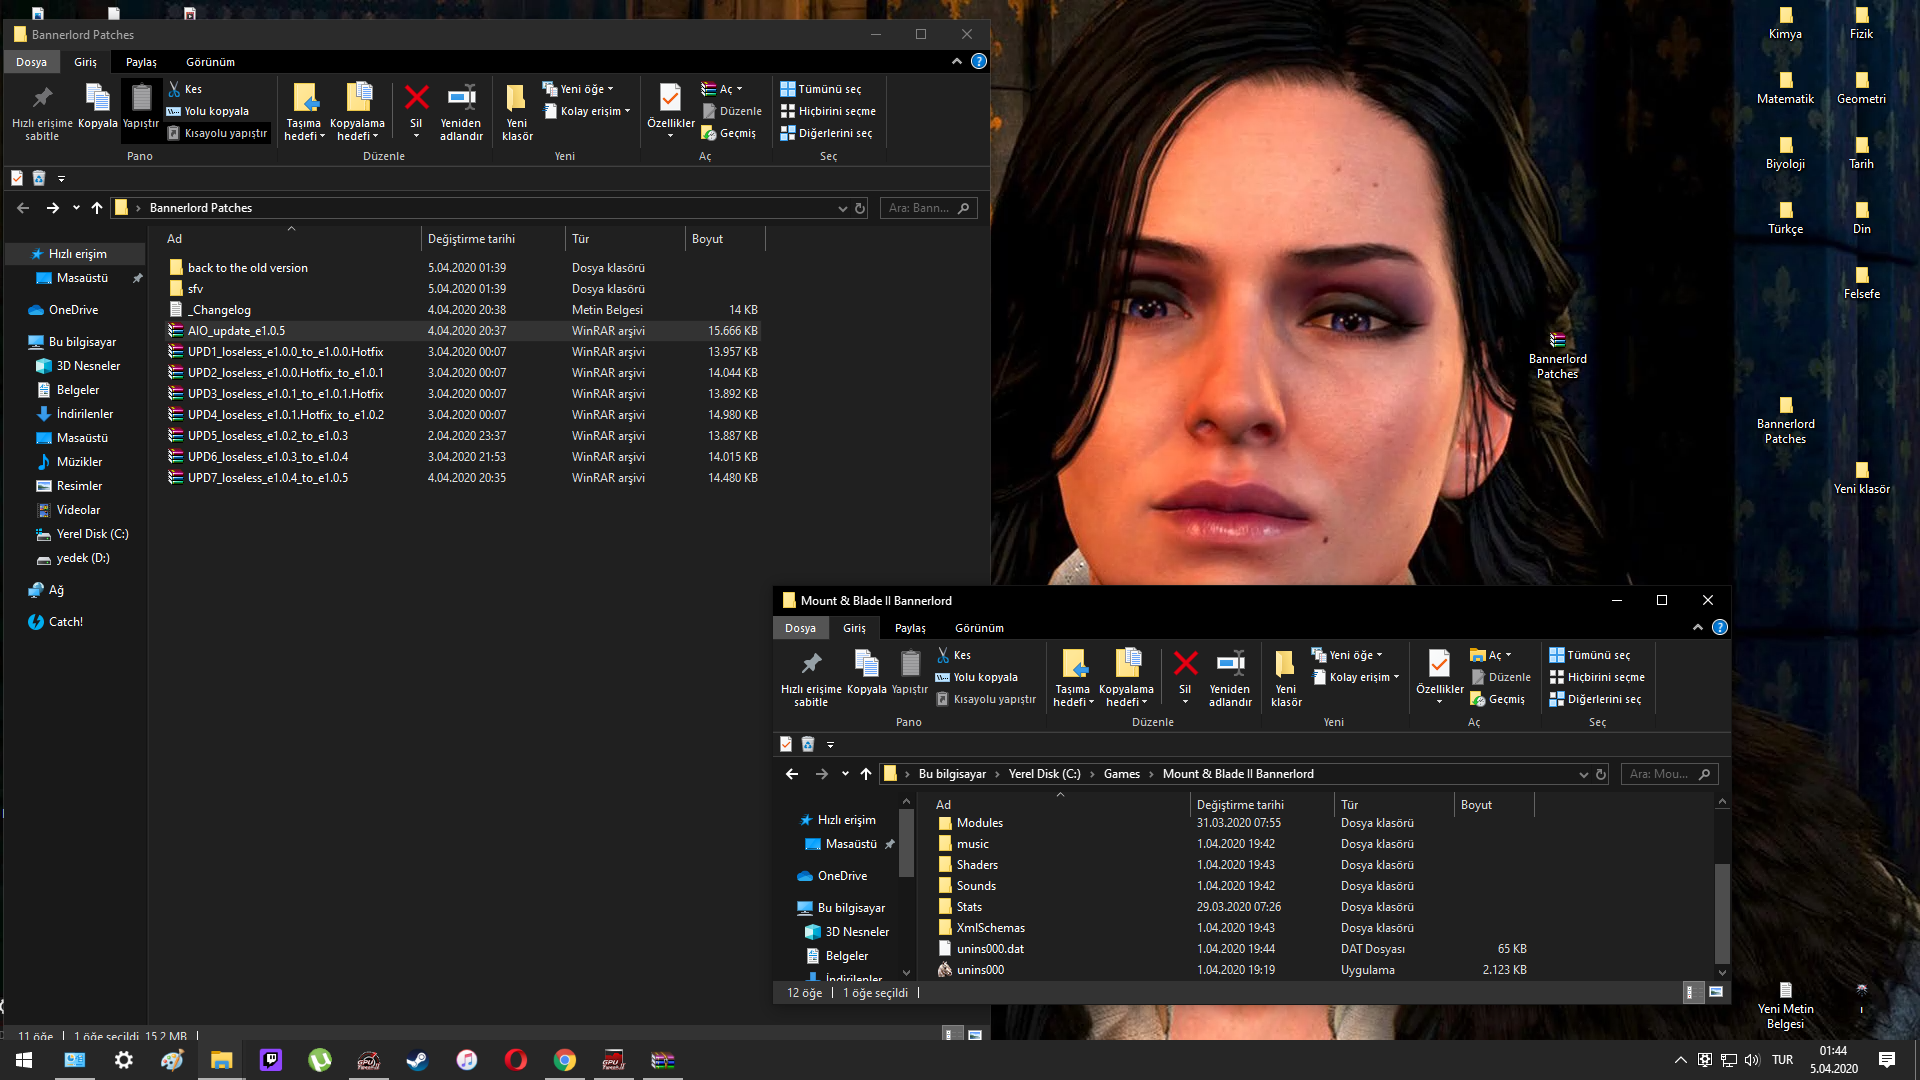Screen dimensions: 1920x1080
Task: Click Kes in the Mount & Blade II ribbon
Action: point(953,655)
